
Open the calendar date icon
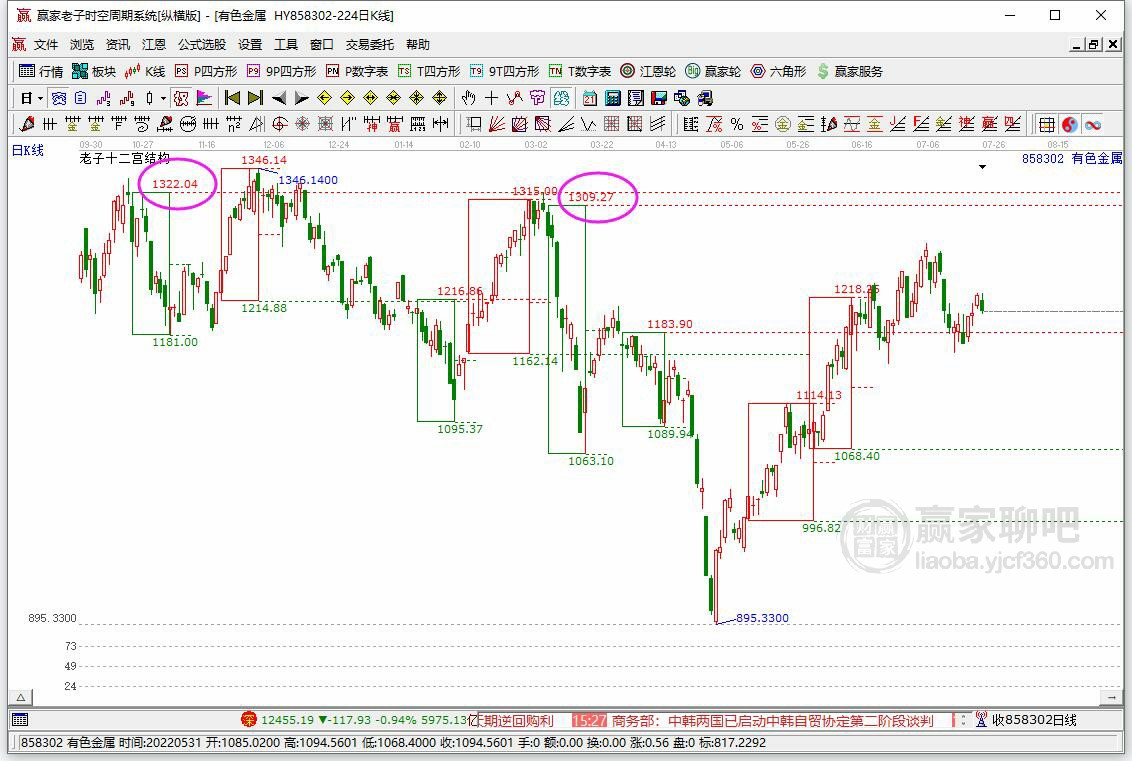[x=590, y=98]
